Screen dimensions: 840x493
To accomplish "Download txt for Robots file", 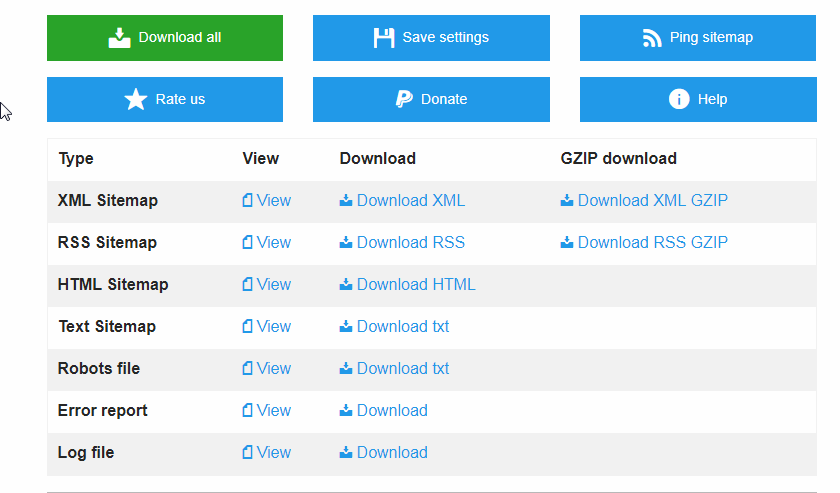I will tap(394, 369).
